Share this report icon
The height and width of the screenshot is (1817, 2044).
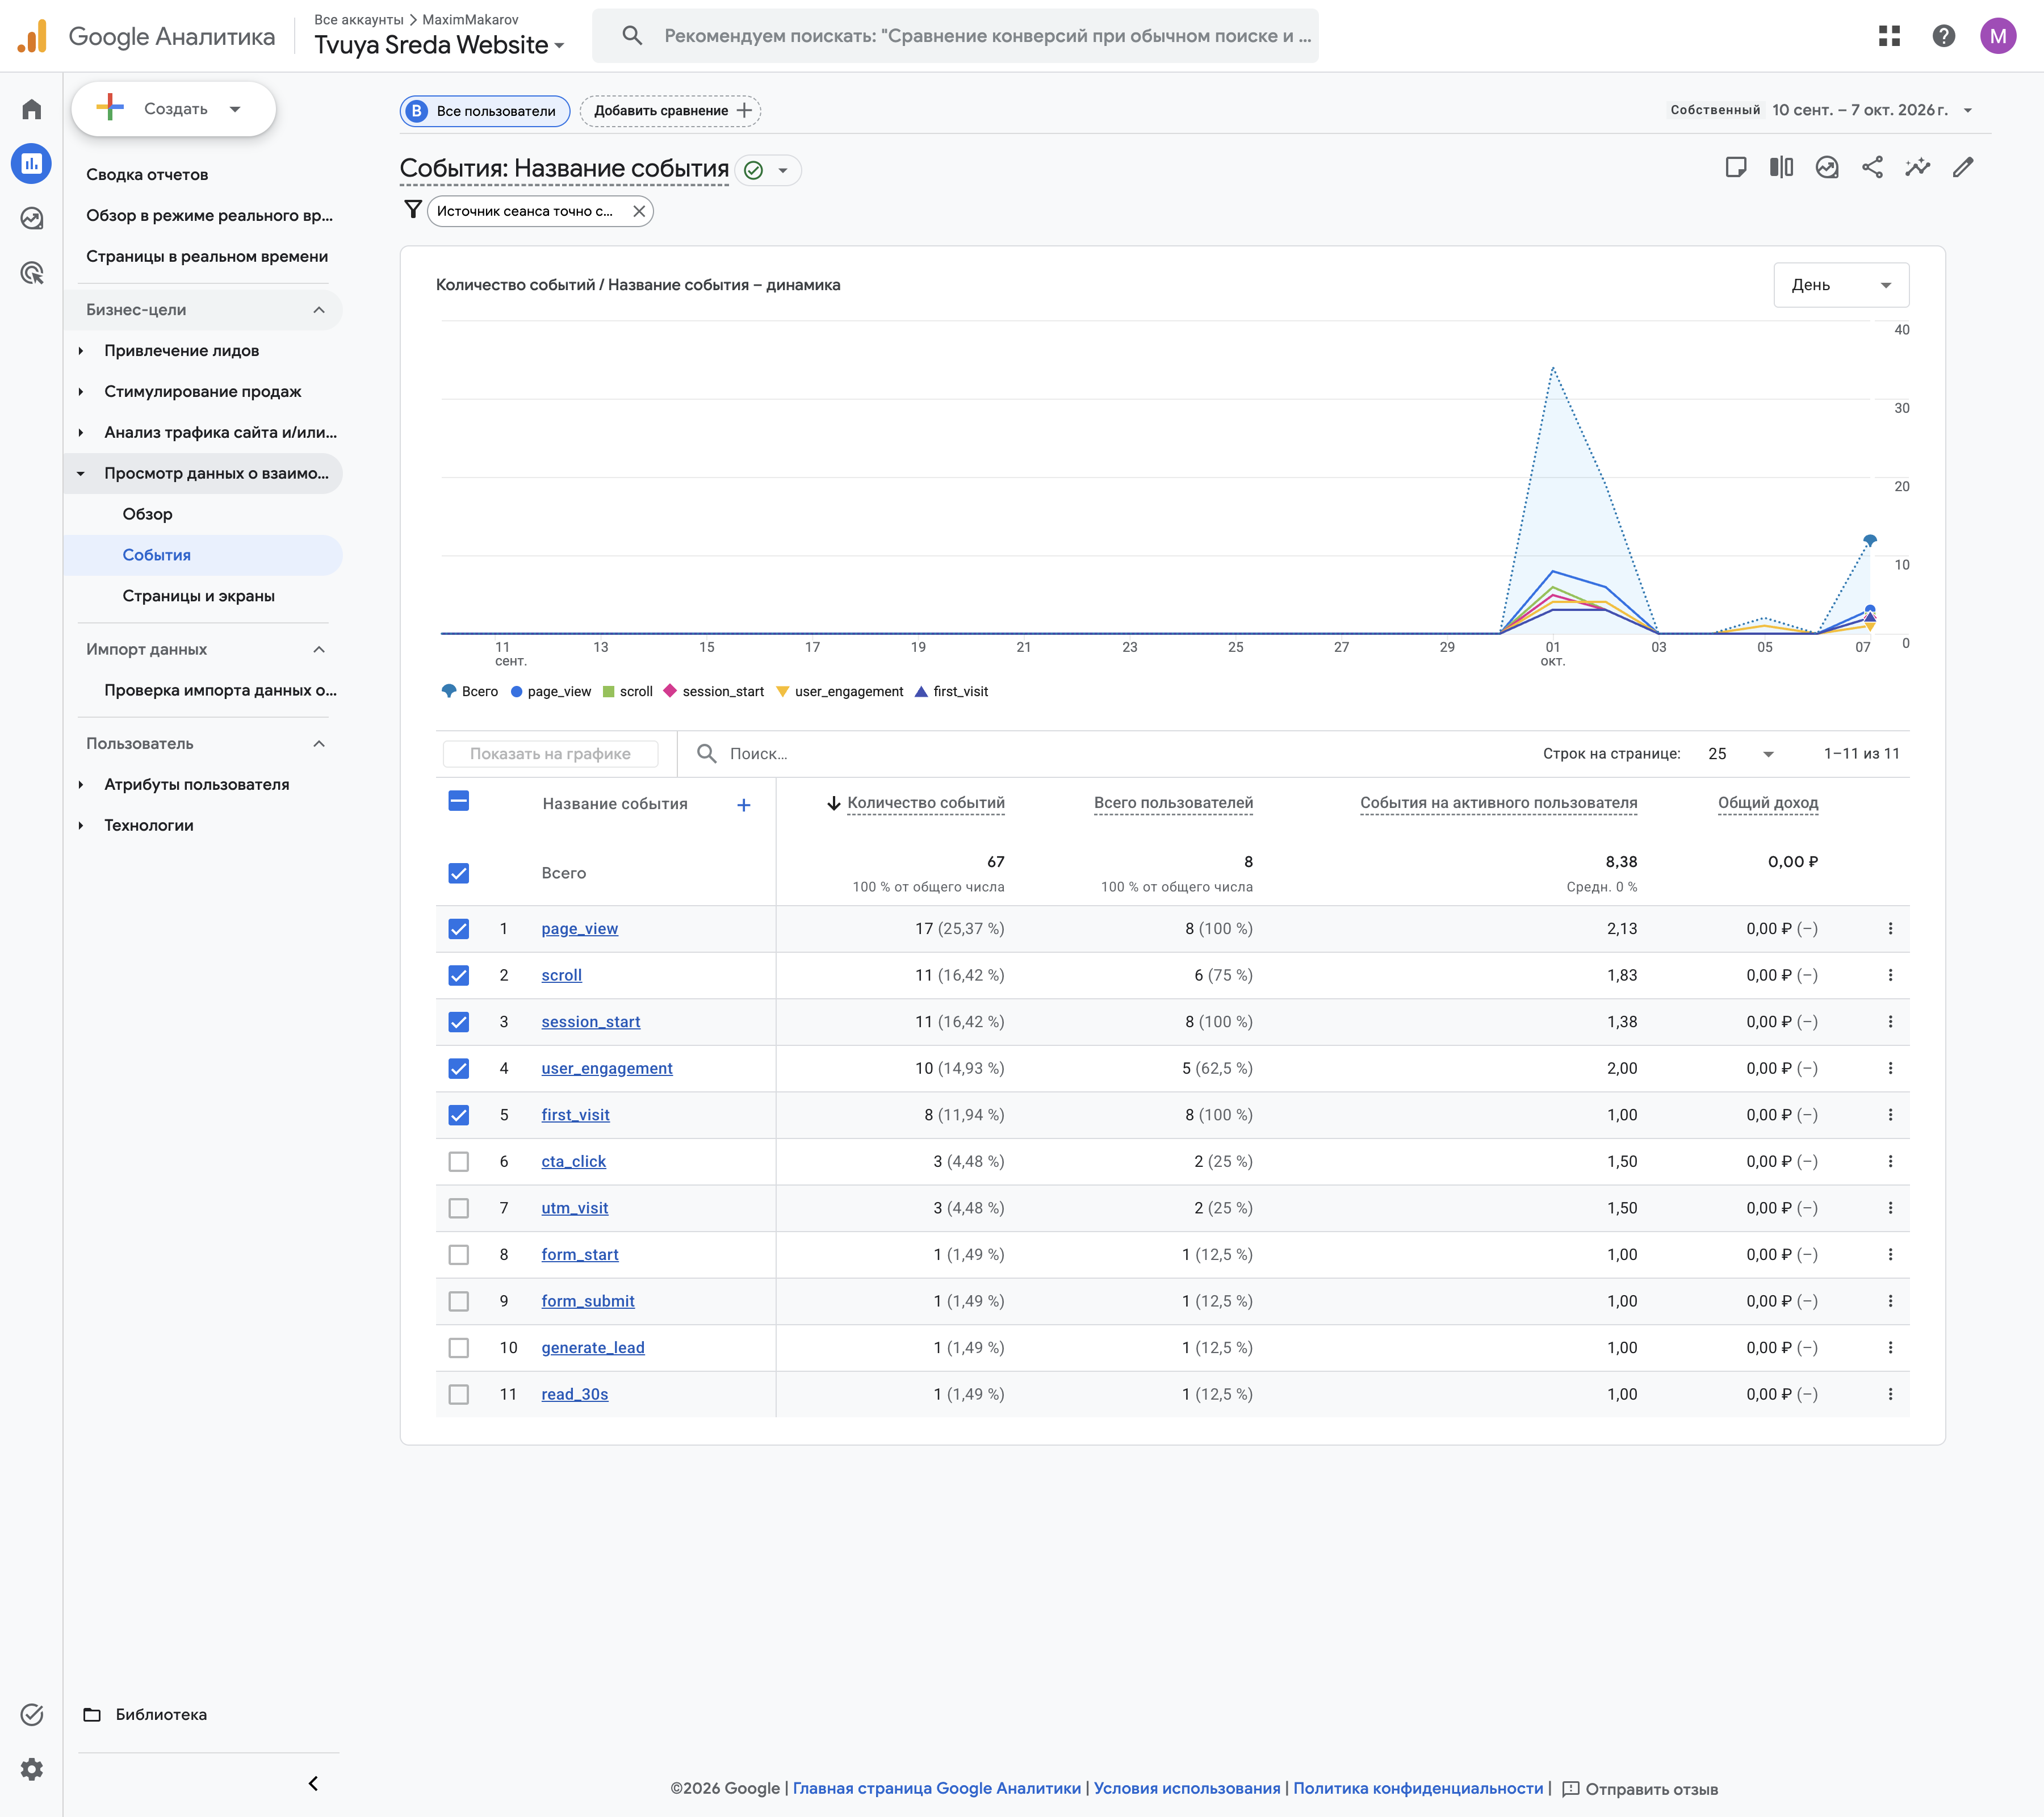[x=1872, y=167]
